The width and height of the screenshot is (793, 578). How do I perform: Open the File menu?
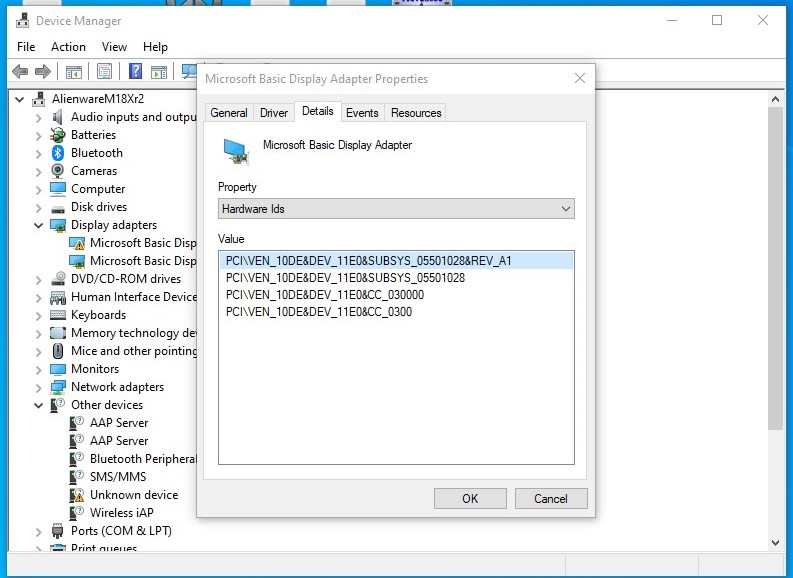pos(26,47)
